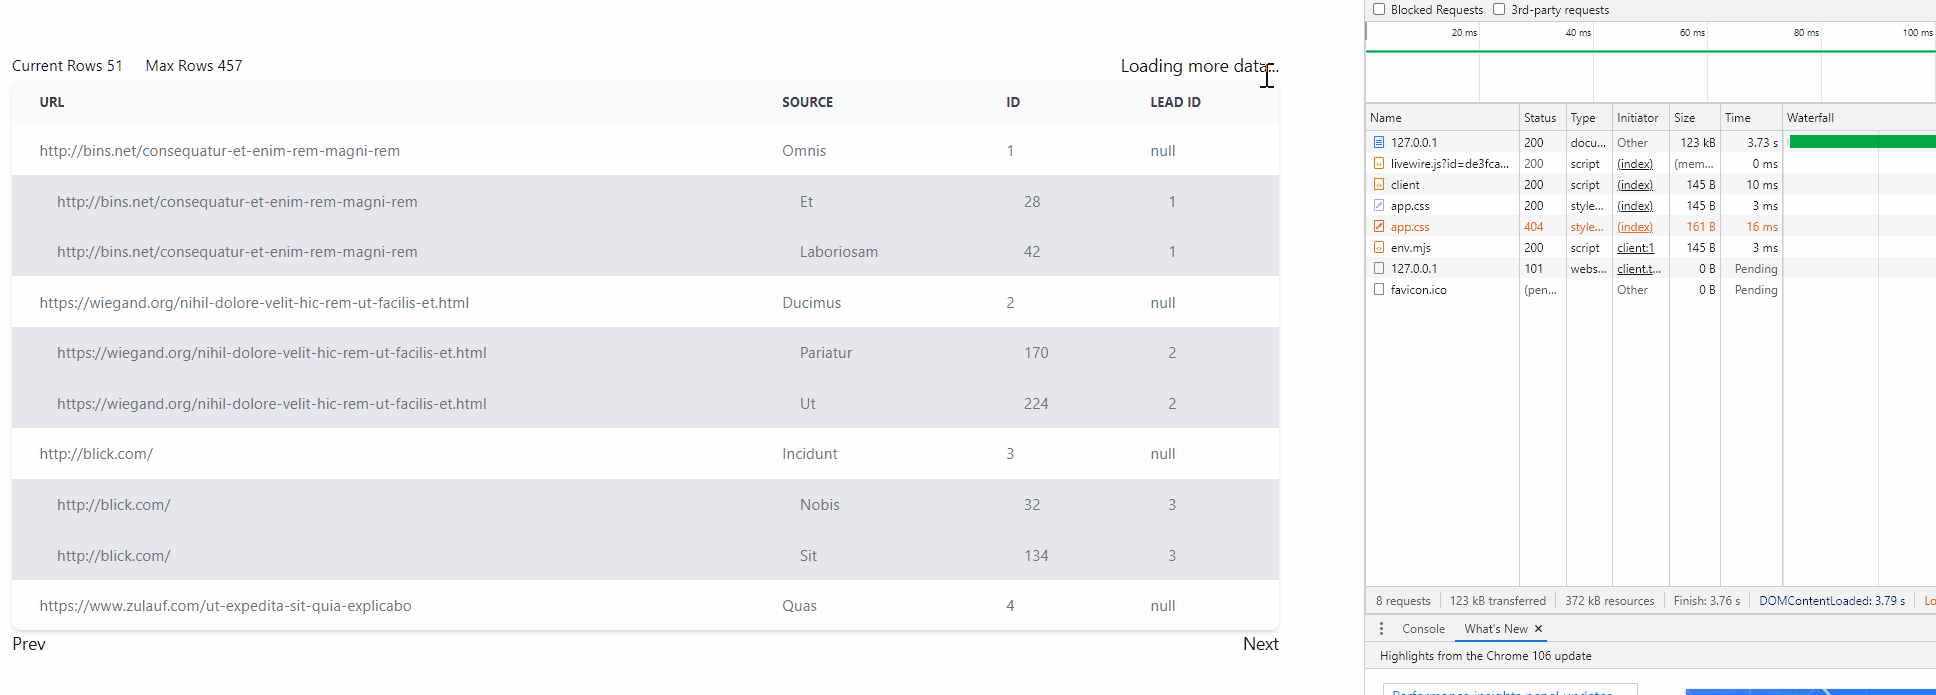Enable the Blocked Requests checkbox
Viewport: 1936px width, 695px height.
click(1379, 10)
